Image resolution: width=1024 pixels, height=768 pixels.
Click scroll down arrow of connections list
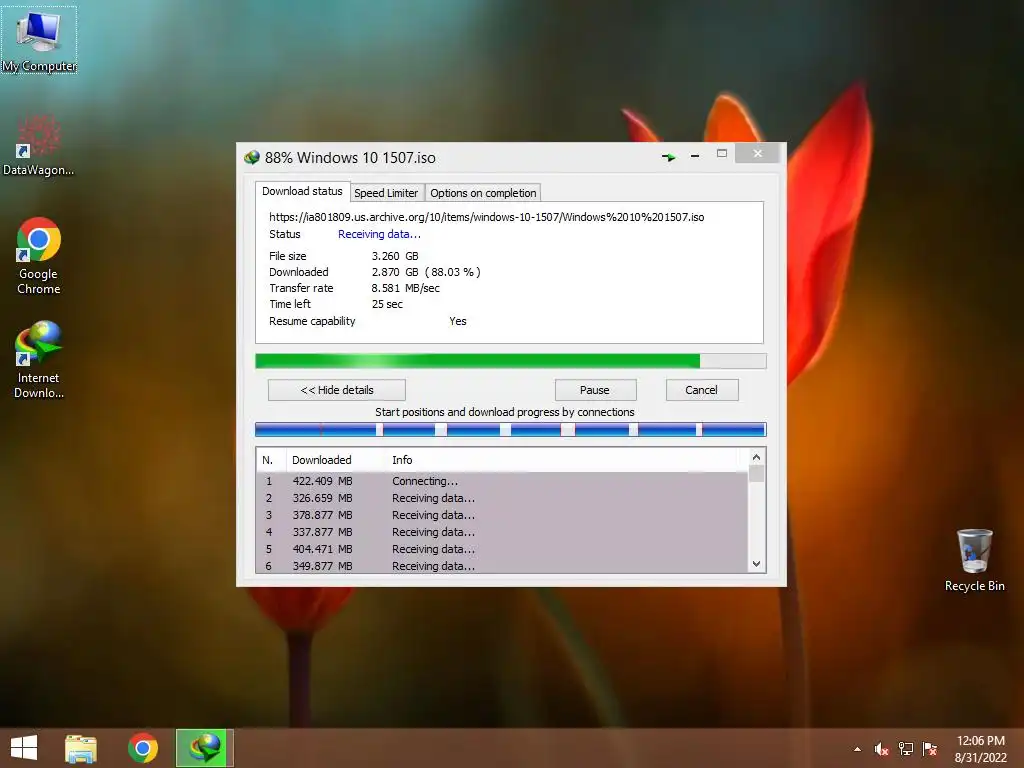(x=756, y=564)
